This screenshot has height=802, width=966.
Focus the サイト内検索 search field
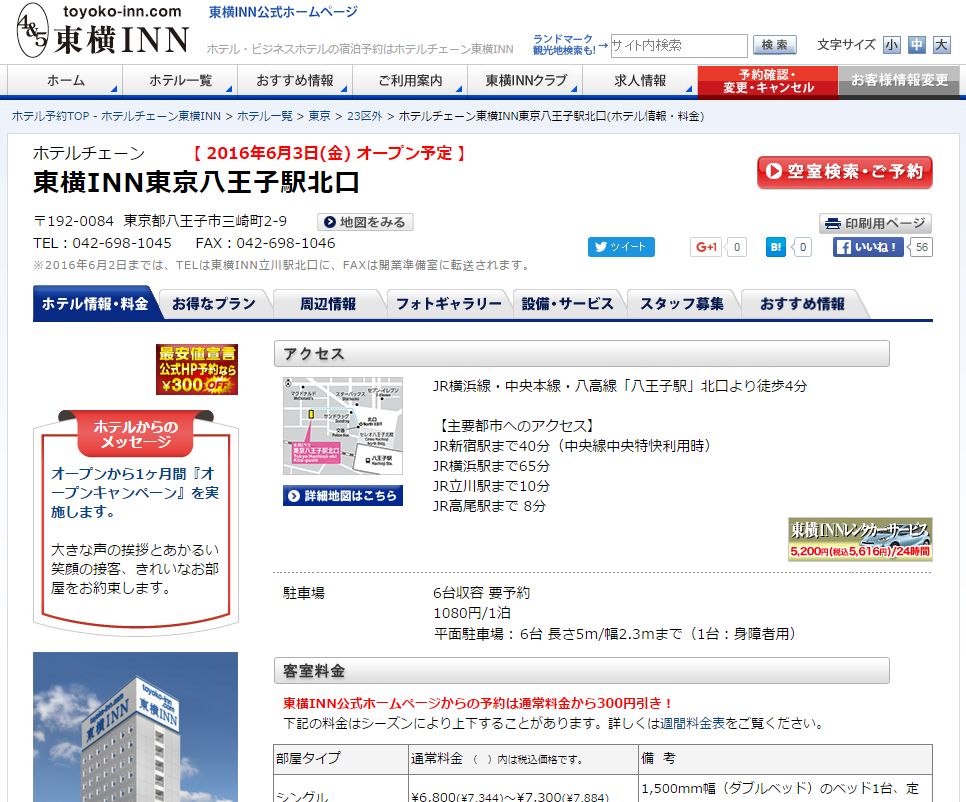point(679,46)
